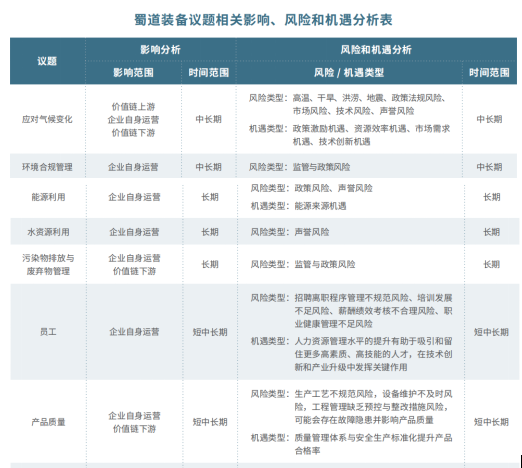Select 影响分析 "短中长期" in 产品质量 row
The width and height of the screenshot is (522, 468).
(x=210, y=422)
